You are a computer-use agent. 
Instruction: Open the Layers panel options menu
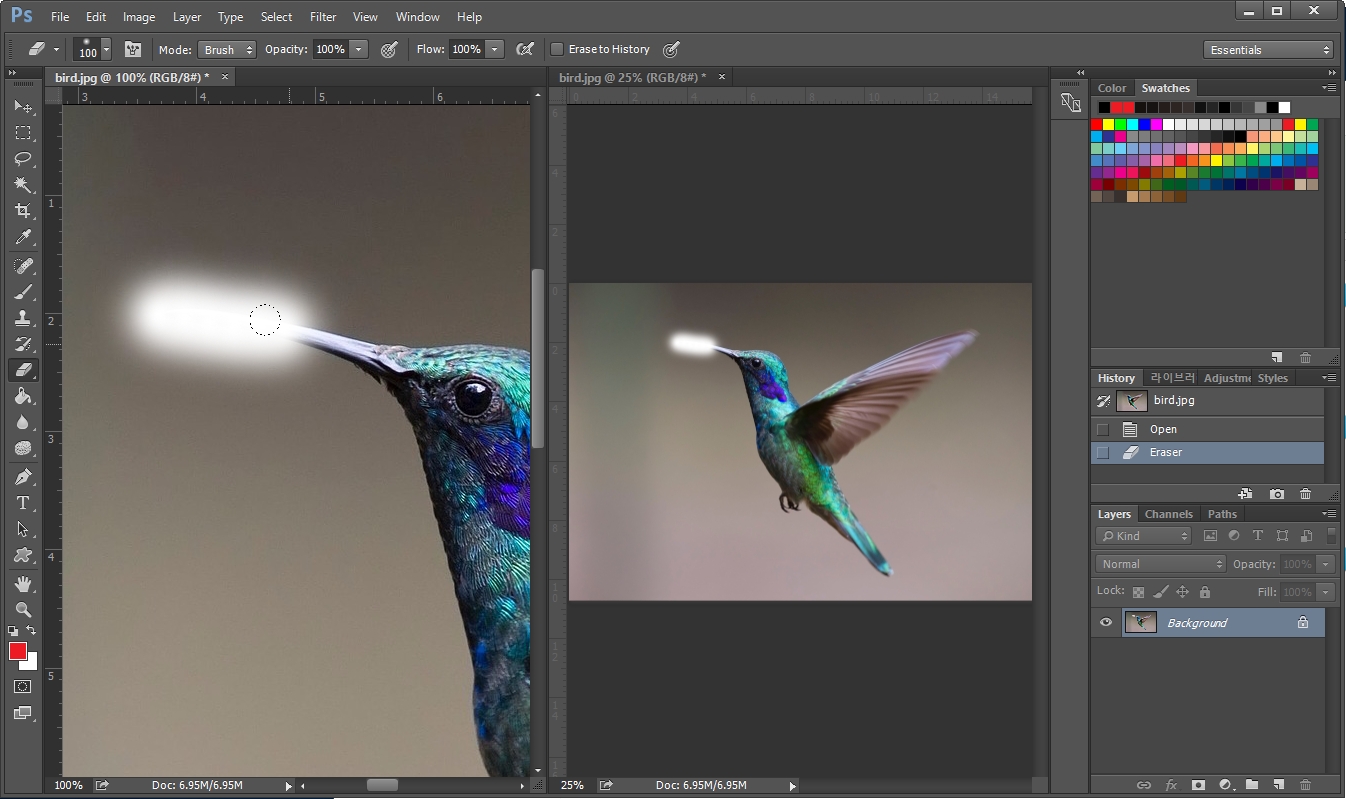(1329, 514)
